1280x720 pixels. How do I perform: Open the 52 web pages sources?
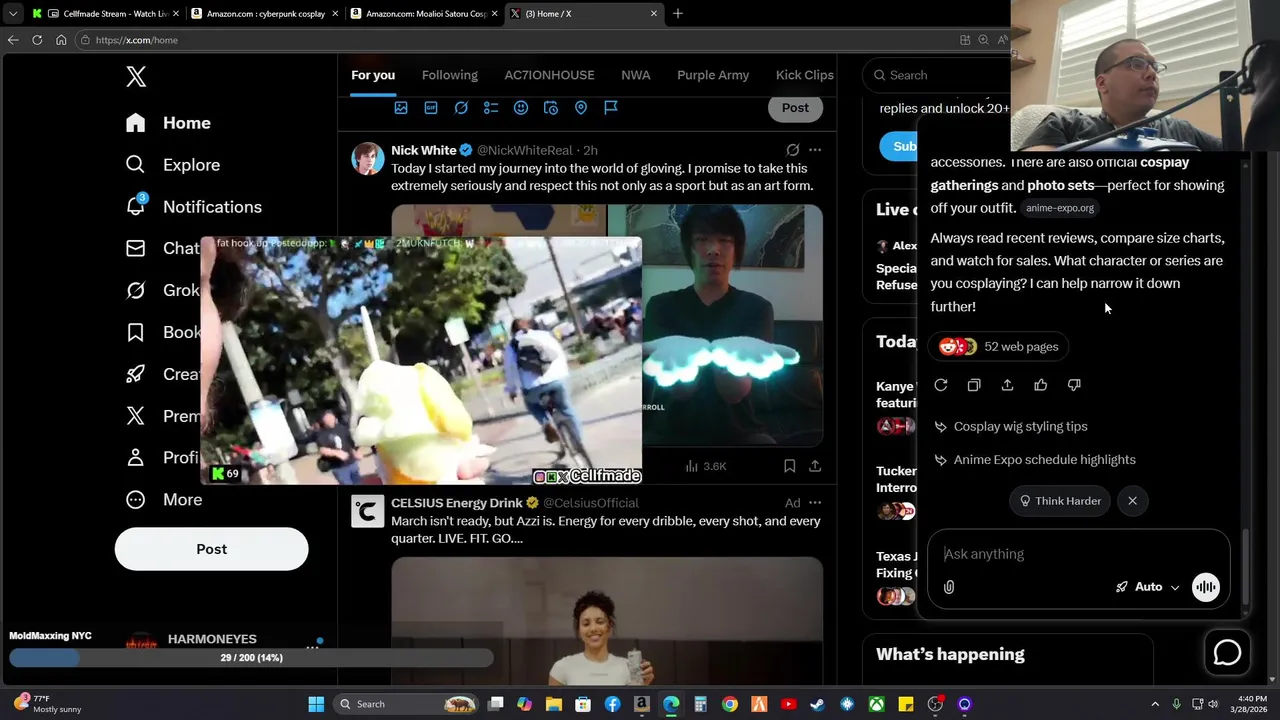(x=999, y=347)
